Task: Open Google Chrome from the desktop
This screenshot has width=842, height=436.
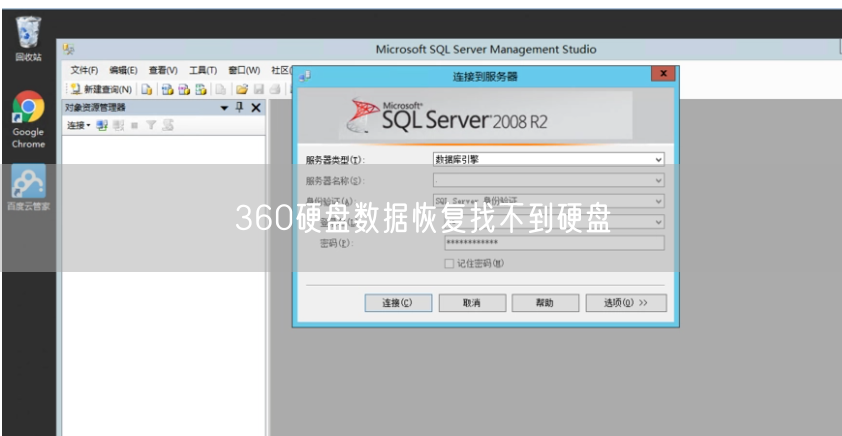Action: (28, 116)
